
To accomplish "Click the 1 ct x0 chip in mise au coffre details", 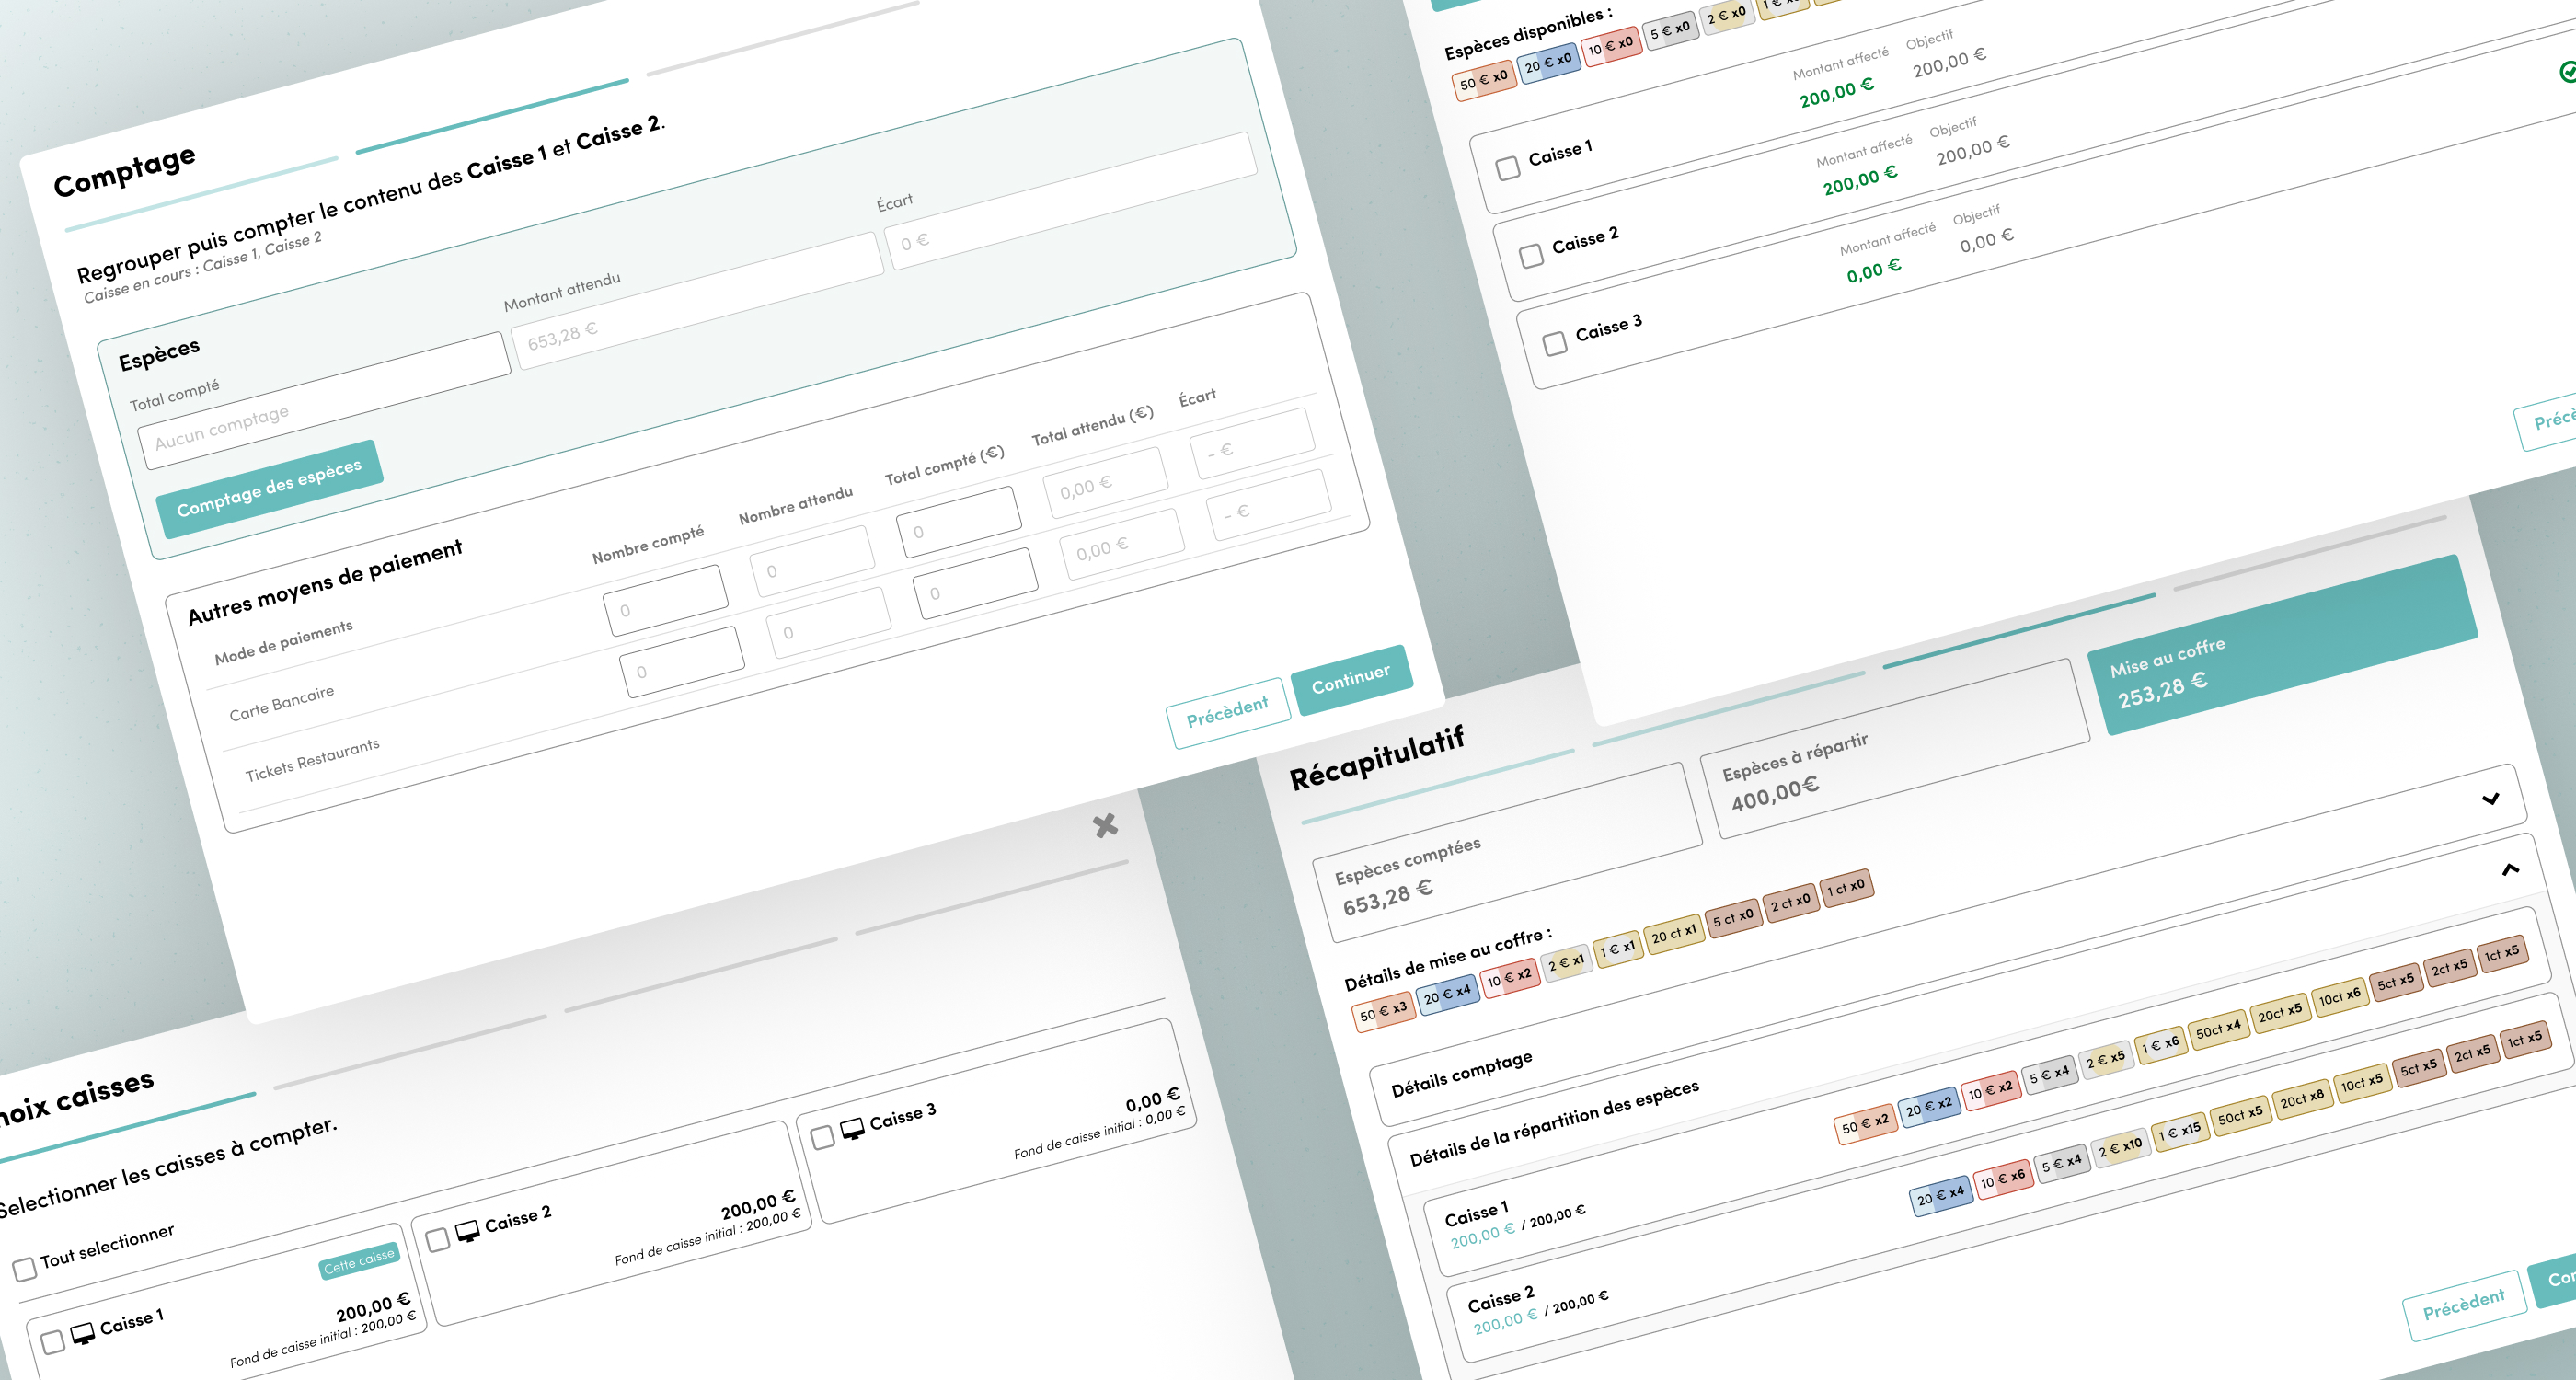I will click(1847, 887).
